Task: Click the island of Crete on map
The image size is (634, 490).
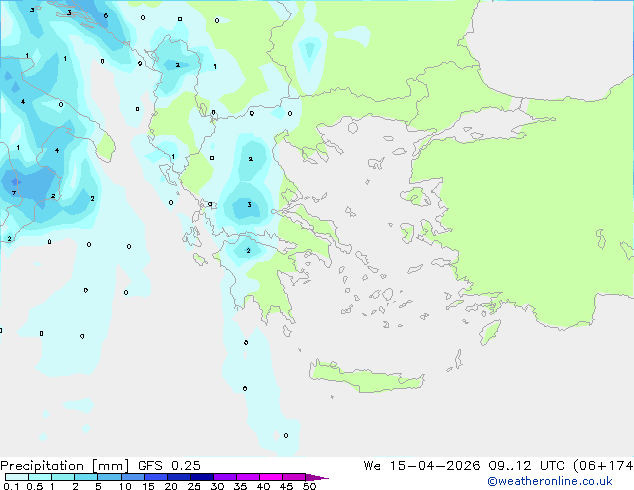Action: [x=367, y=376]
